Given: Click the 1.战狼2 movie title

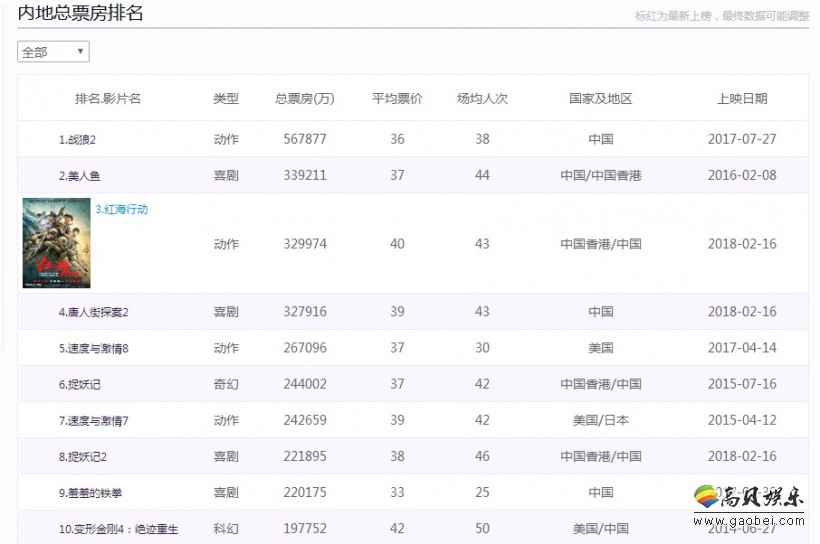Looking at the screenshot, I should [77, 140].
